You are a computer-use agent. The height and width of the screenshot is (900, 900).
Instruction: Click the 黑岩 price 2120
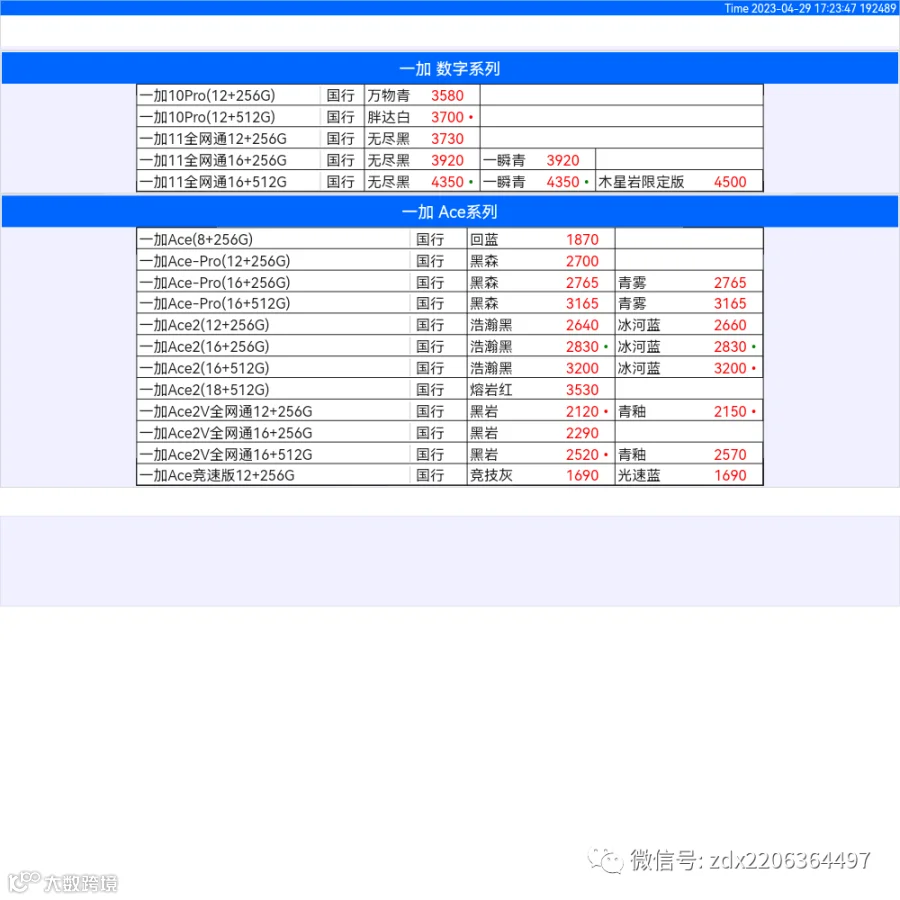coord(582,412)
